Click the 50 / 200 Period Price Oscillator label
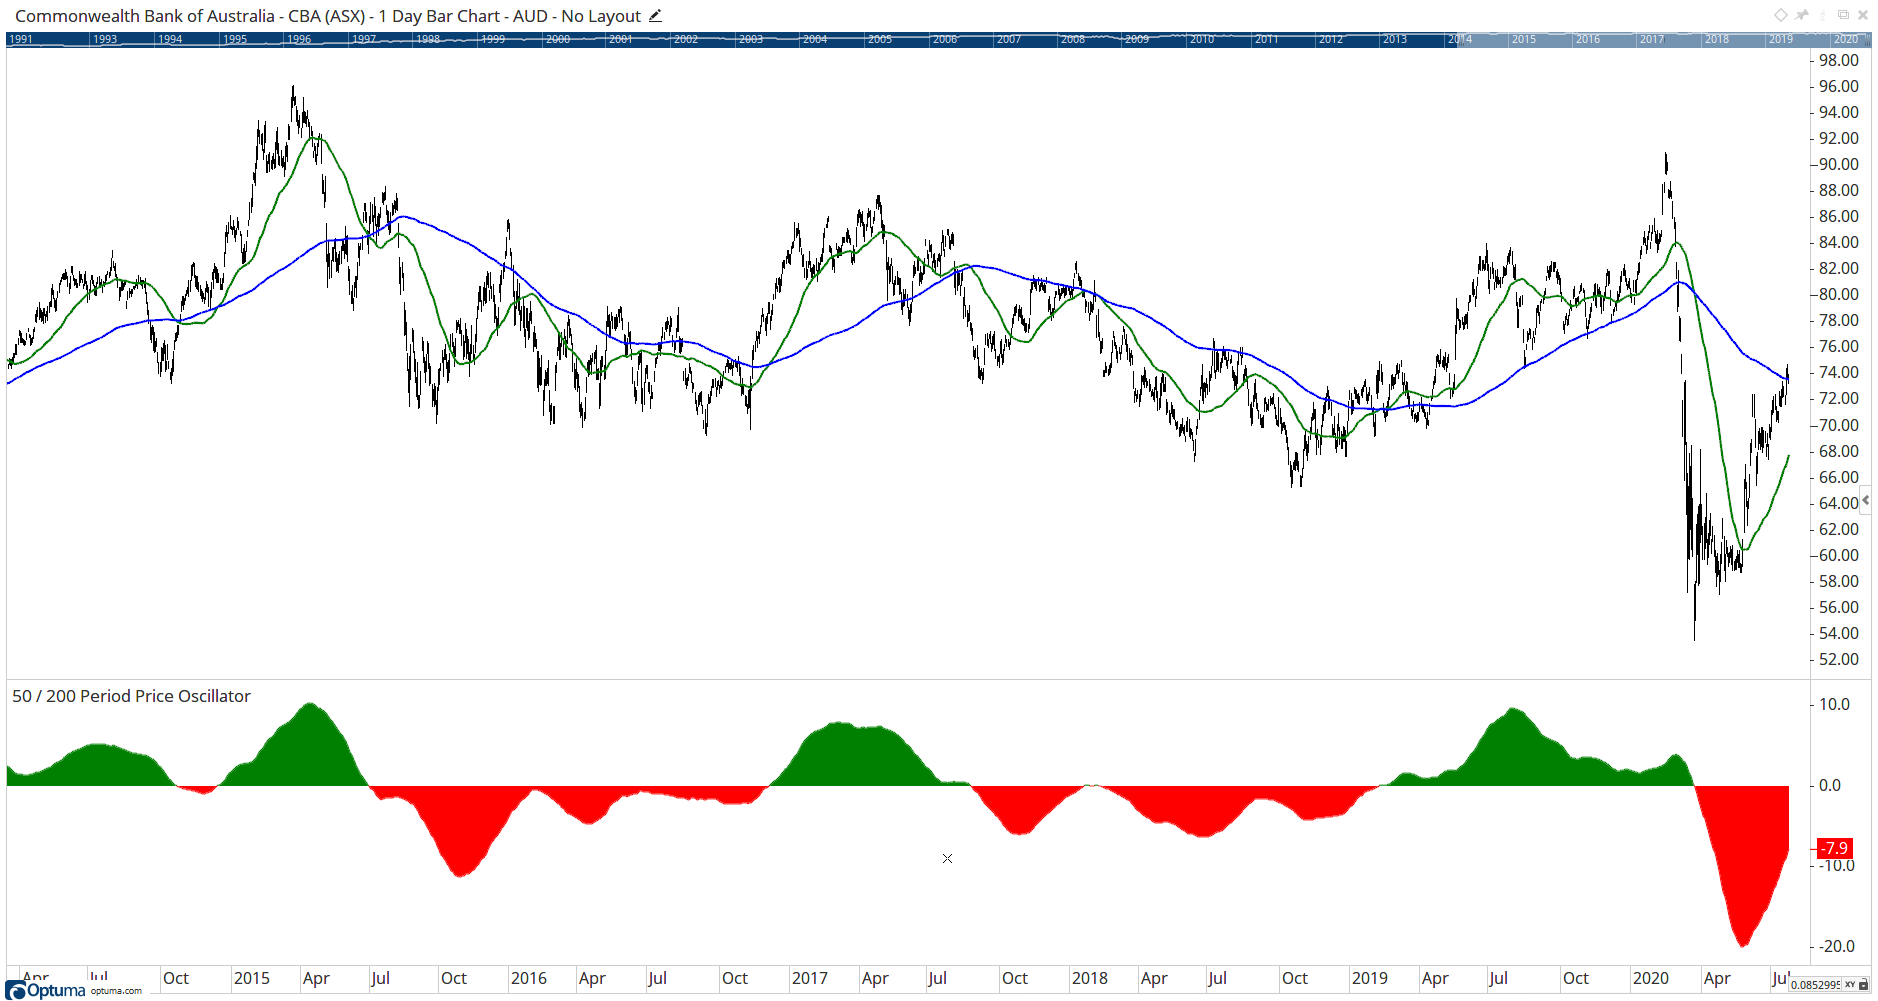This screenshot has width=1878, height=1001. click(x=131, y=696)
